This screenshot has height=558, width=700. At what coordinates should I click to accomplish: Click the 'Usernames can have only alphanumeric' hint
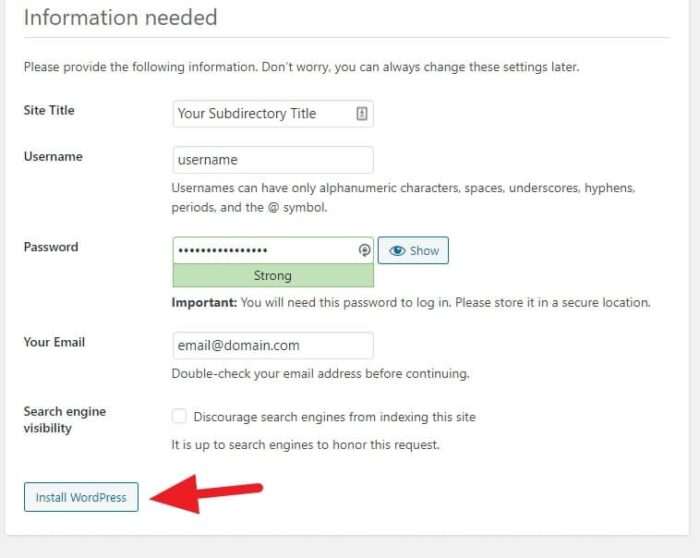(403, 197)
